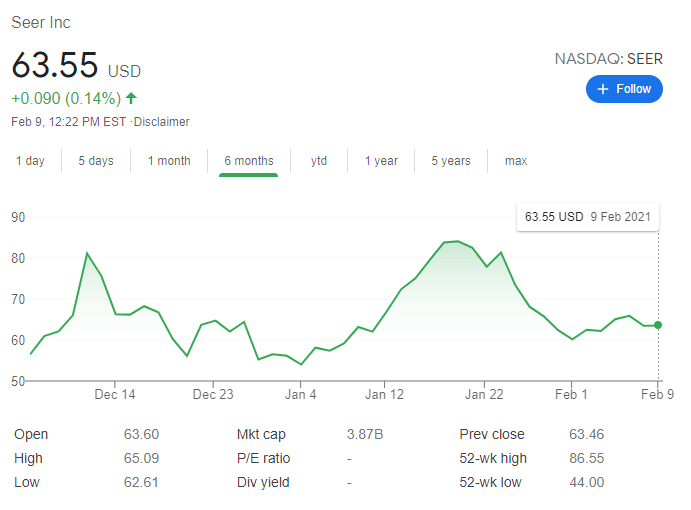Viewport: 691px width, 510px height.
Task: Switch chart to ytd
Action: (x=319, y=161)
